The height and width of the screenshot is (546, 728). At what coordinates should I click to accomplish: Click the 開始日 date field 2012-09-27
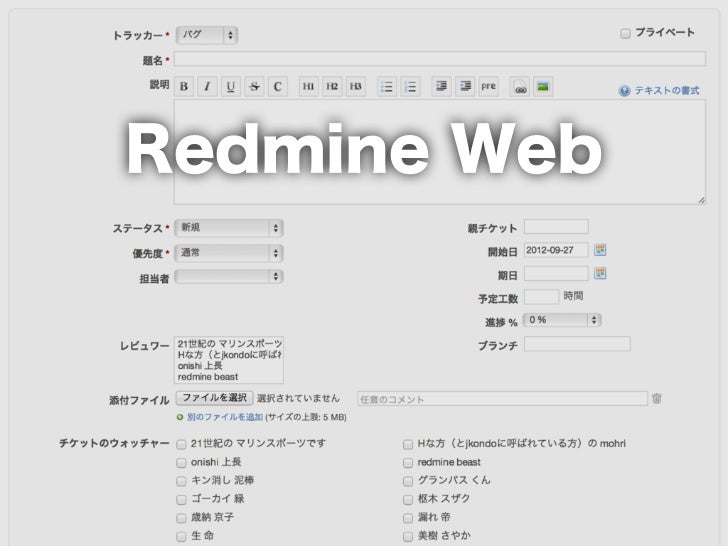pos(556,250)
